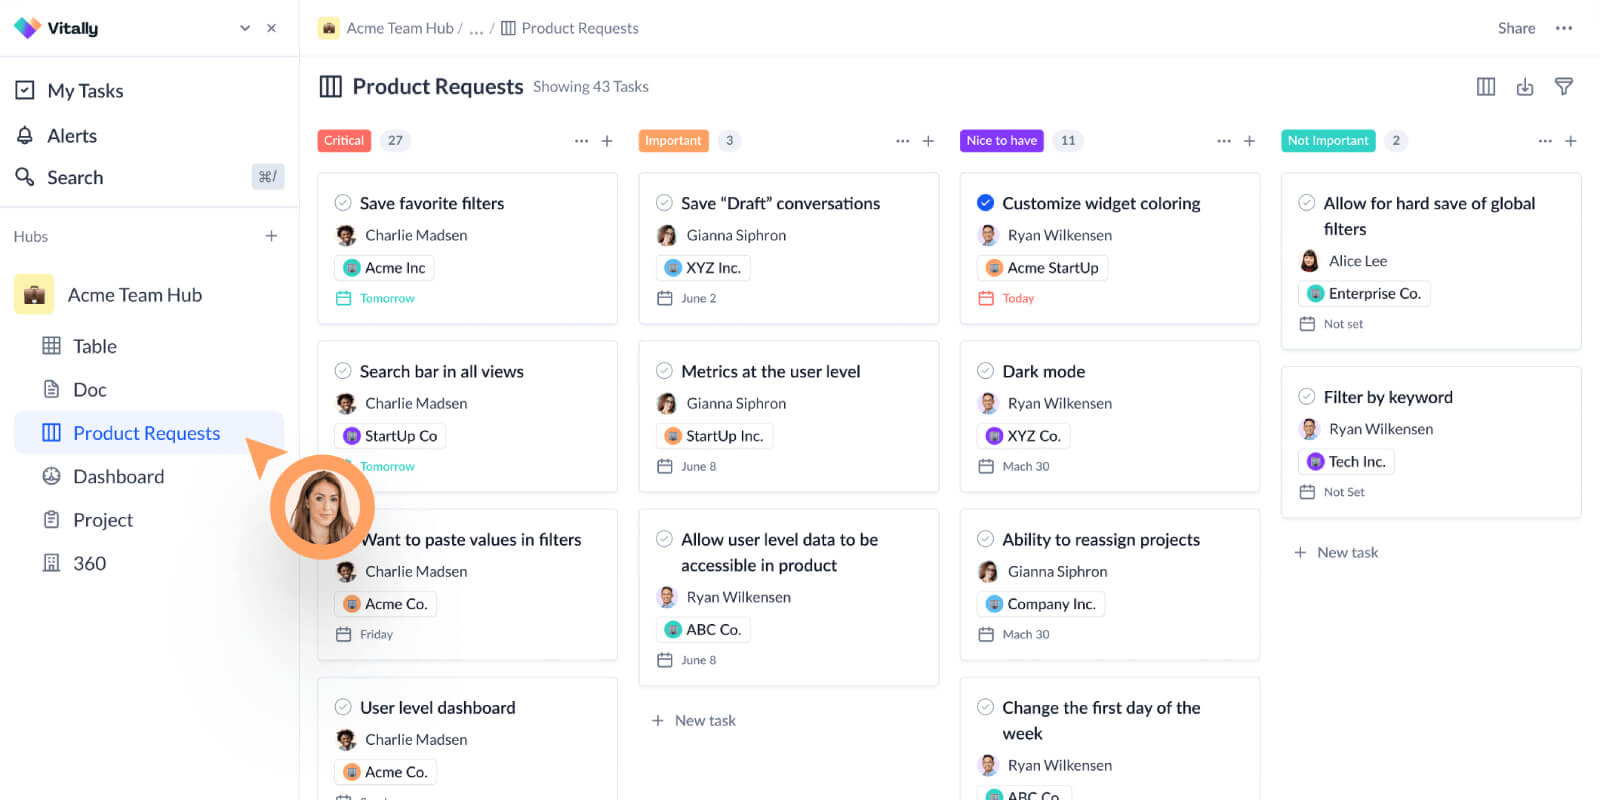
Task: Click June 2 calendar icon
Action: 664,298
